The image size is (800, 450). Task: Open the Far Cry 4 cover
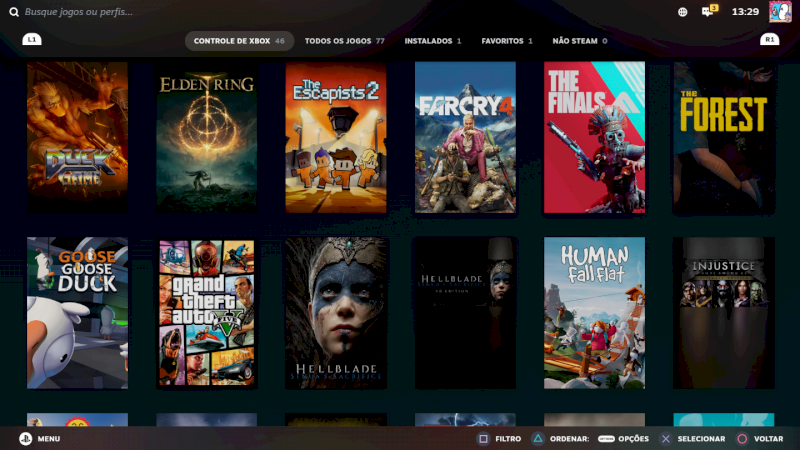tap(465, 137)
